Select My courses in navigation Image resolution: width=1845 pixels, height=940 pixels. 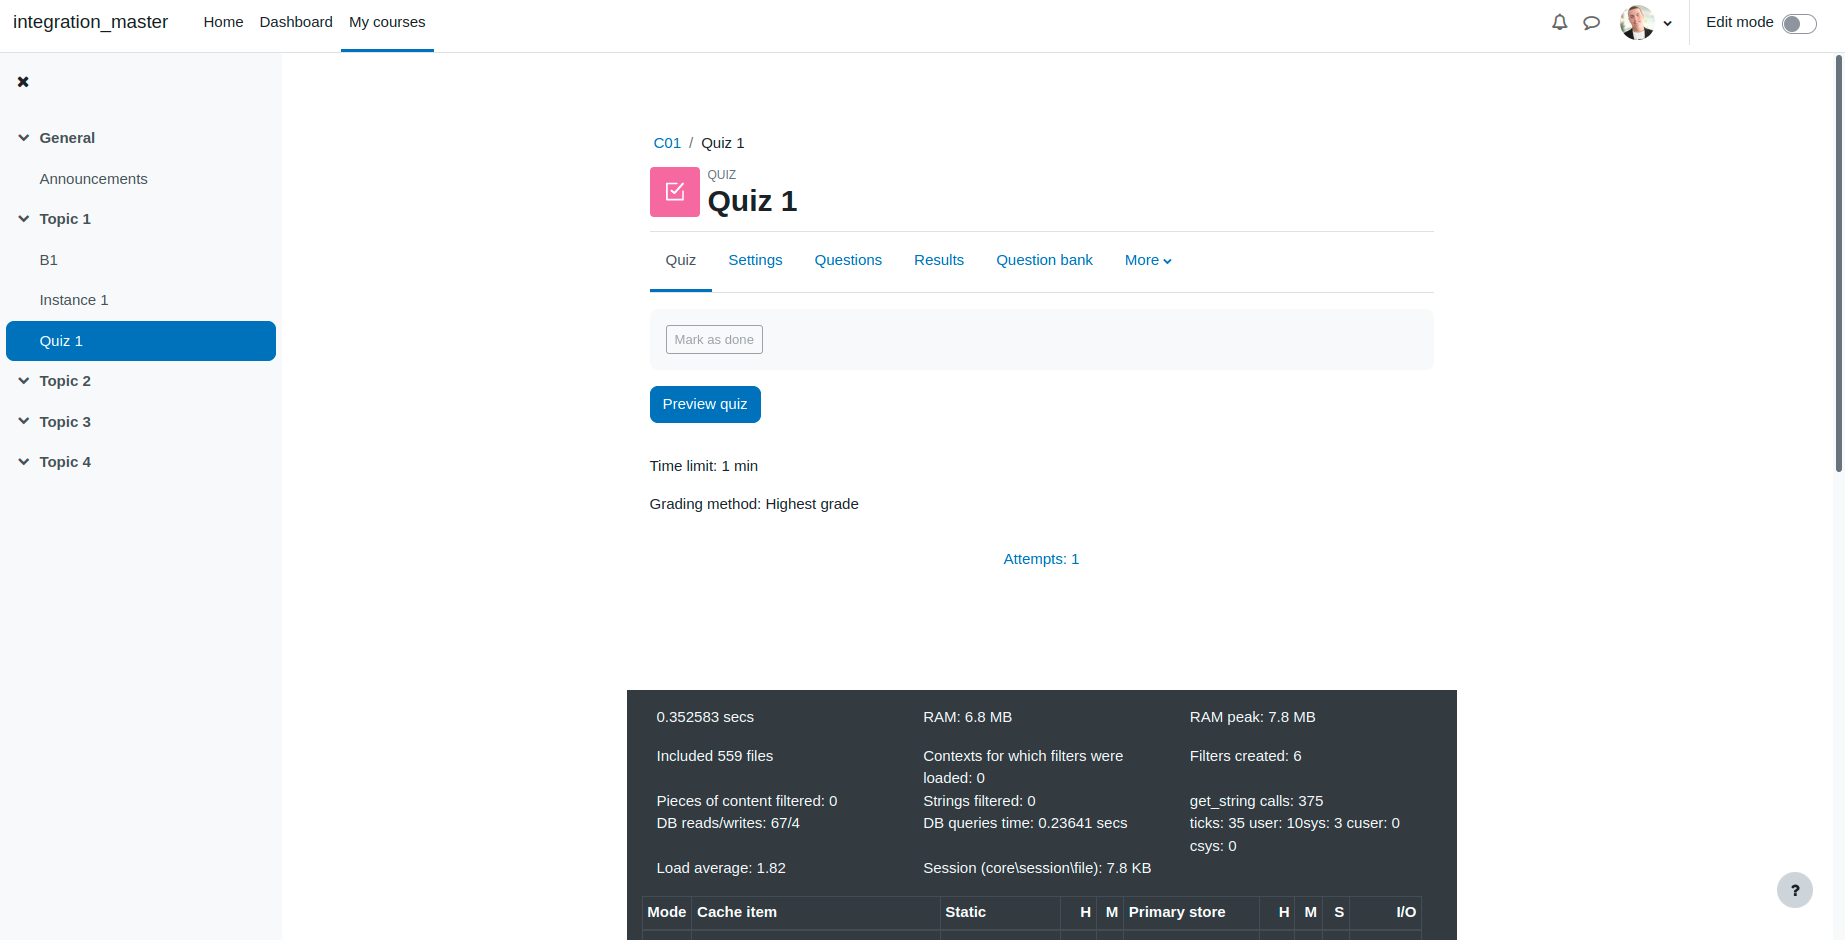(387, 22)
